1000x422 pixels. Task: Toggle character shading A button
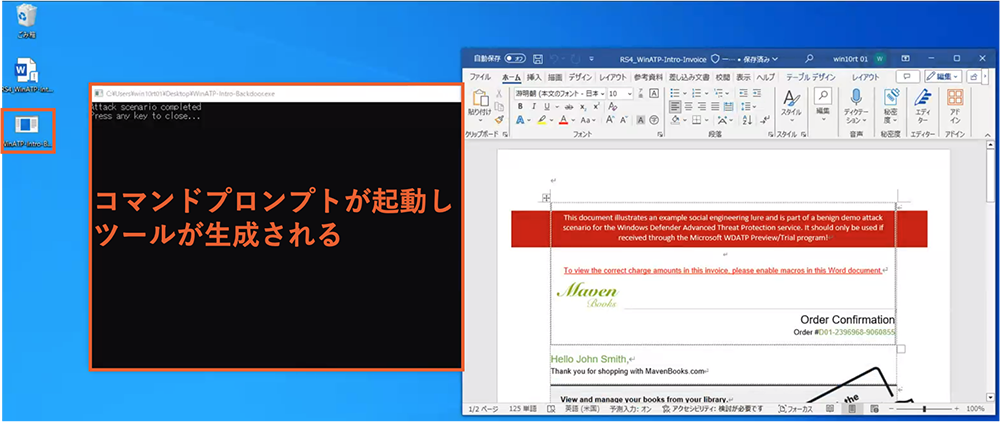[x=640, y=120]
